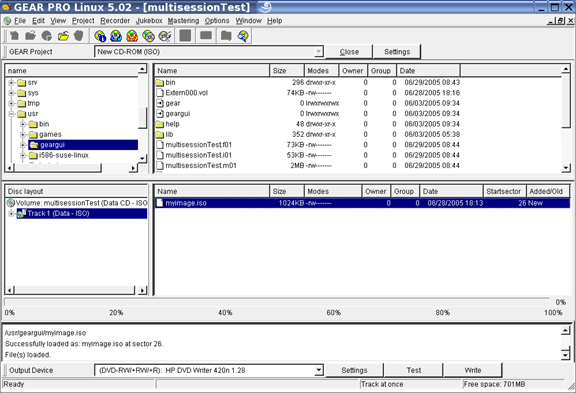576x393 pixels.
Task: Select the multisessionTest.f01 file row
Action: [308, 145]
